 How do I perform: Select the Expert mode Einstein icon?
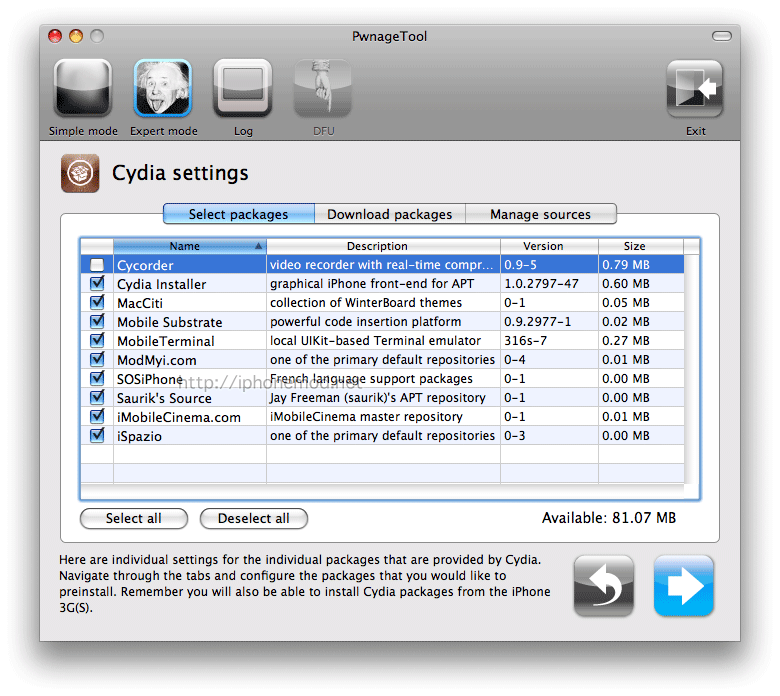point(163,88)
